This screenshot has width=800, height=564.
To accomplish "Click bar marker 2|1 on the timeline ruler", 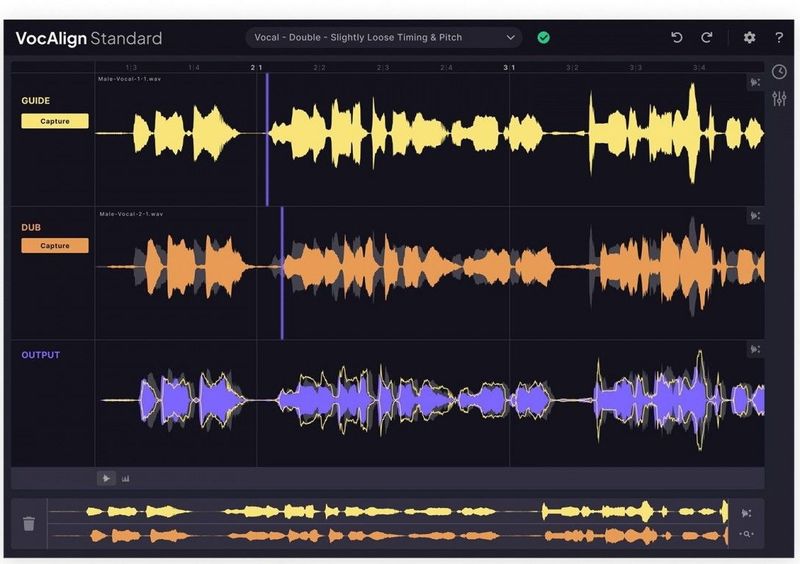I will click(256, 67).
